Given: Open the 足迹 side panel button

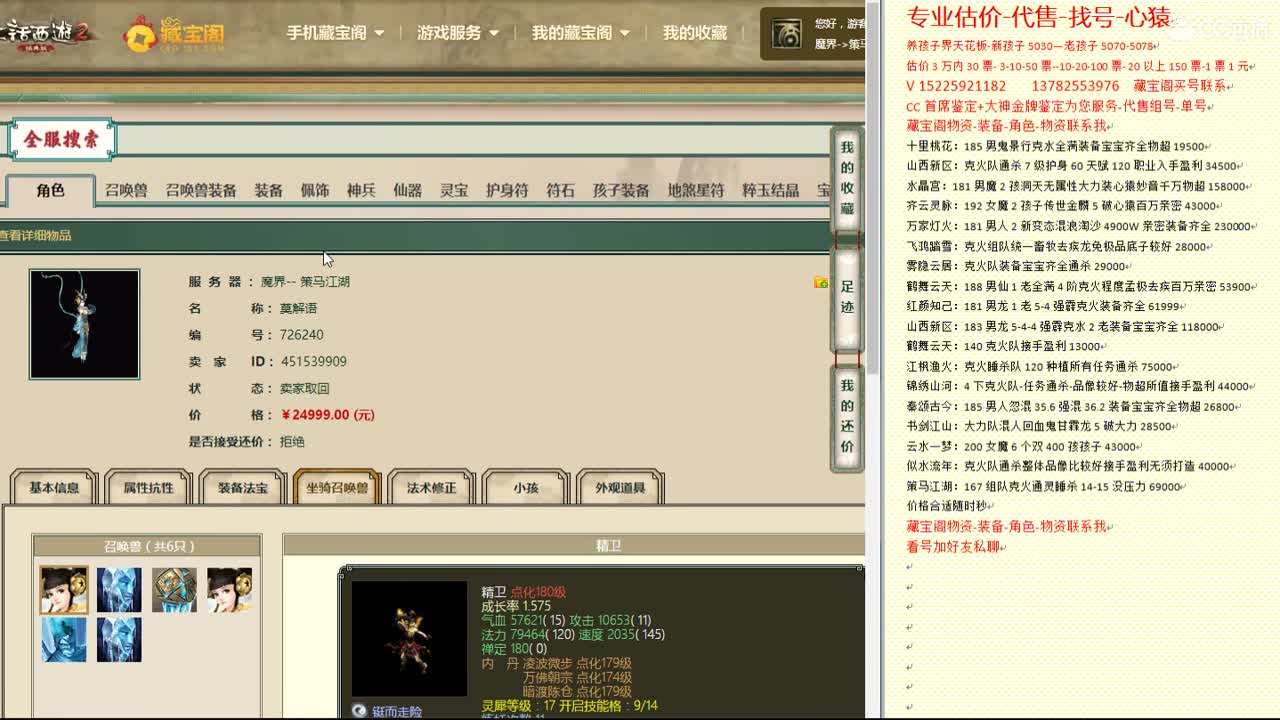Looking at the screenshot, I should click(x=847, y=298).
